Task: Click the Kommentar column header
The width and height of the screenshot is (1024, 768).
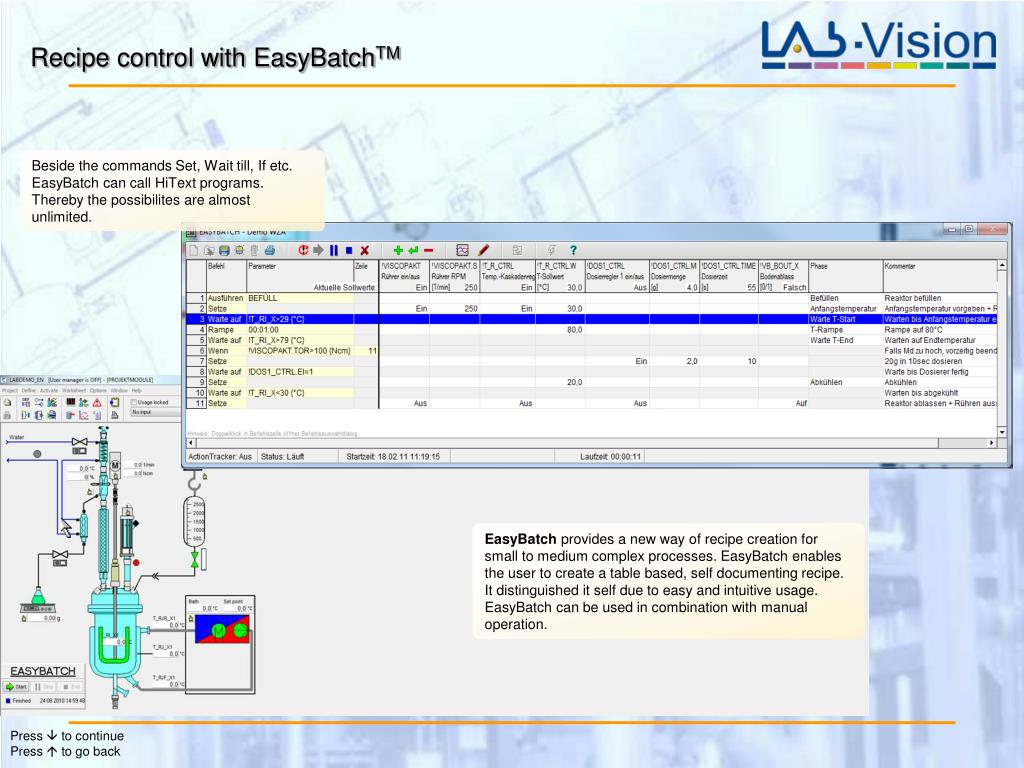Action: click(x=940, y=276)
